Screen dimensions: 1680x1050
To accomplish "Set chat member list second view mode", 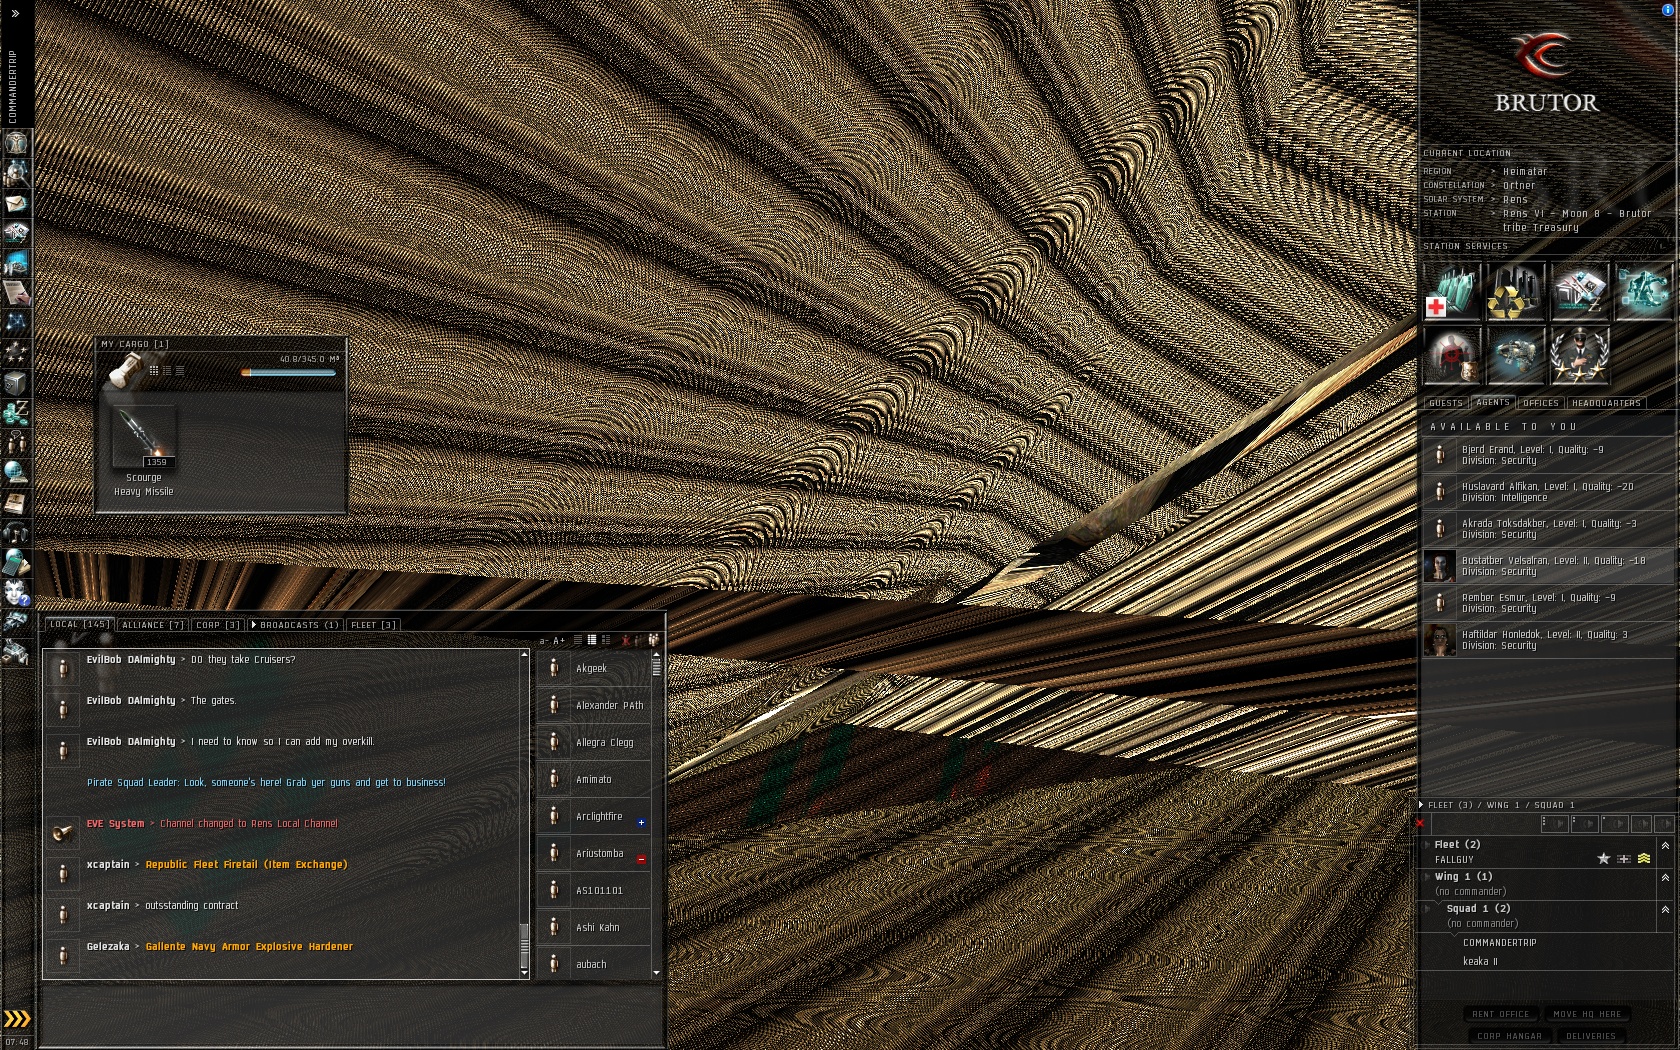I will pyautogui.click(x=592, y=640).
